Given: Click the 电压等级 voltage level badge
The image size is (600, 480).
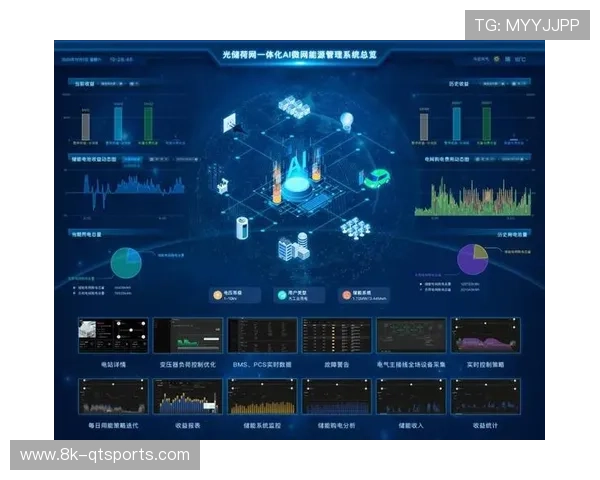Looking at the screenshot, I should [236, 294].
